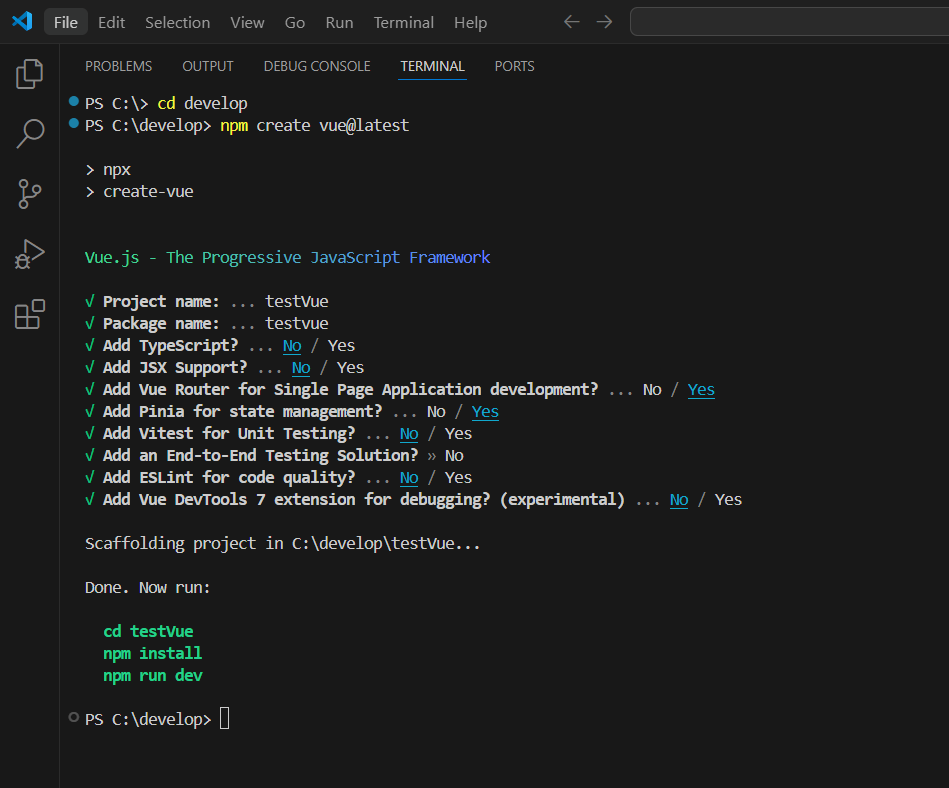
Task: Switch to the OUTPUT tab
Action: coord(208,66)
